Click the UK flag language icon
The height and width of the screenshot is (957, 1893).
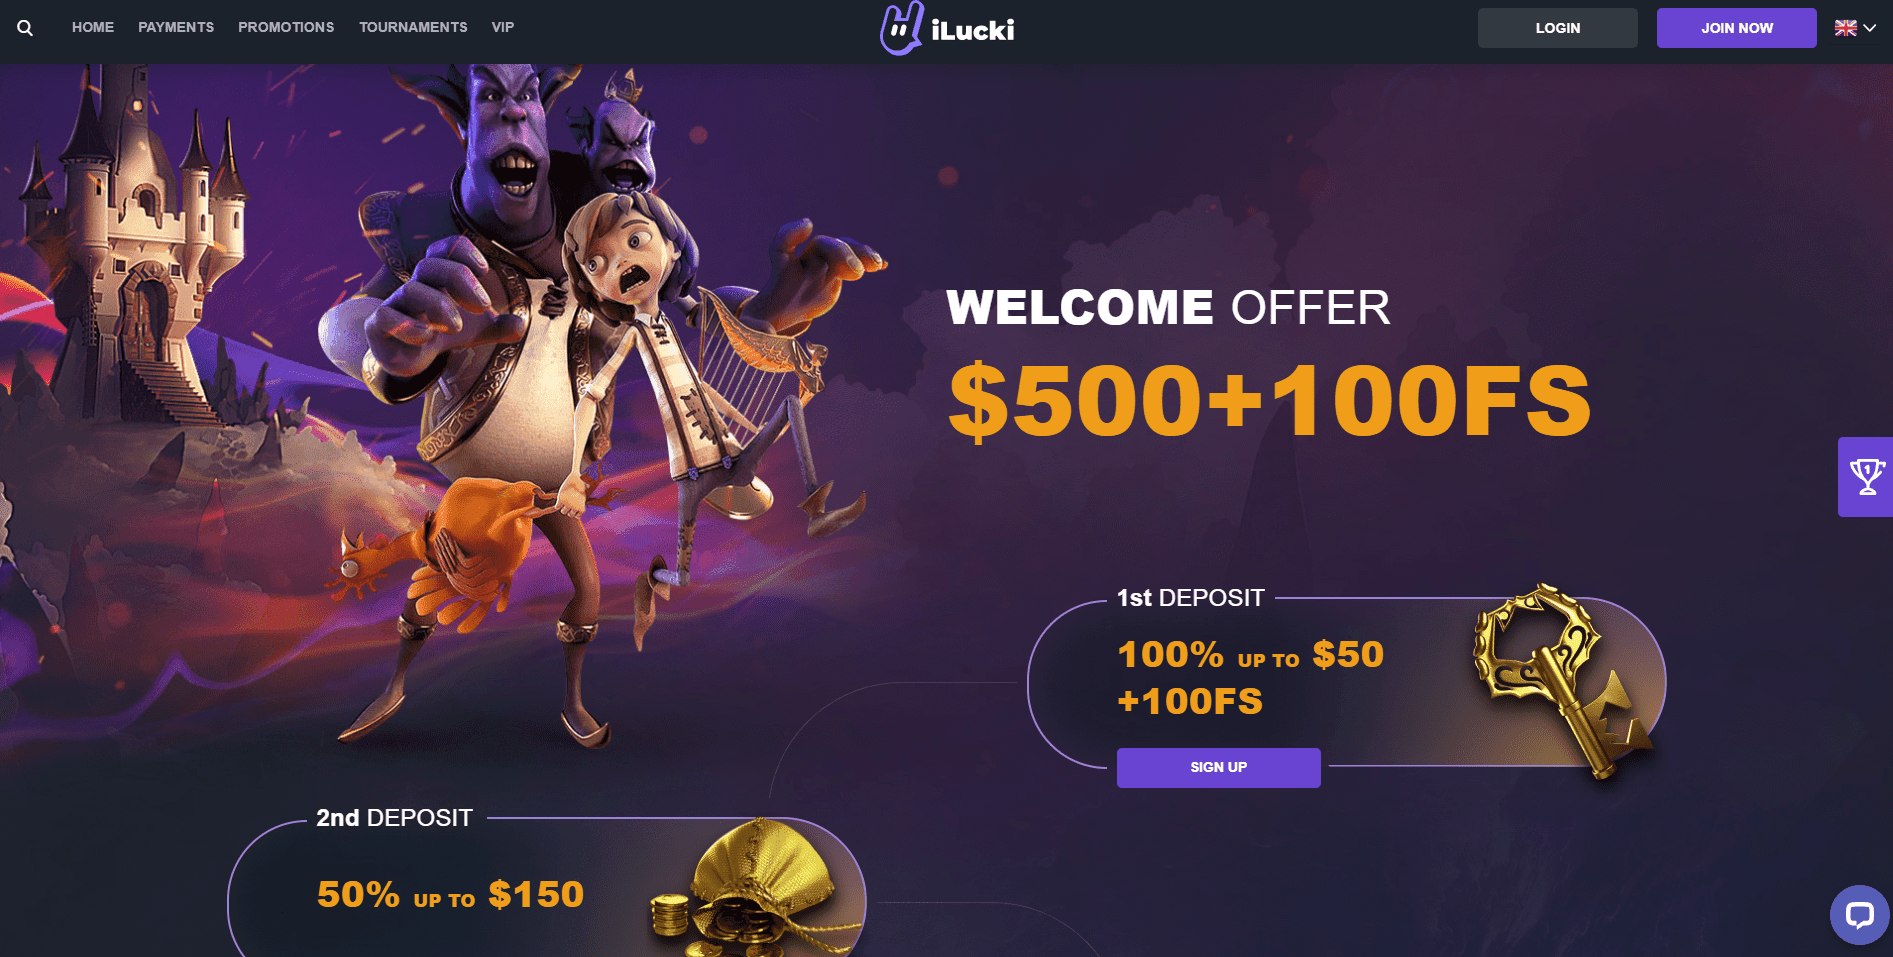pos(1845,28)
